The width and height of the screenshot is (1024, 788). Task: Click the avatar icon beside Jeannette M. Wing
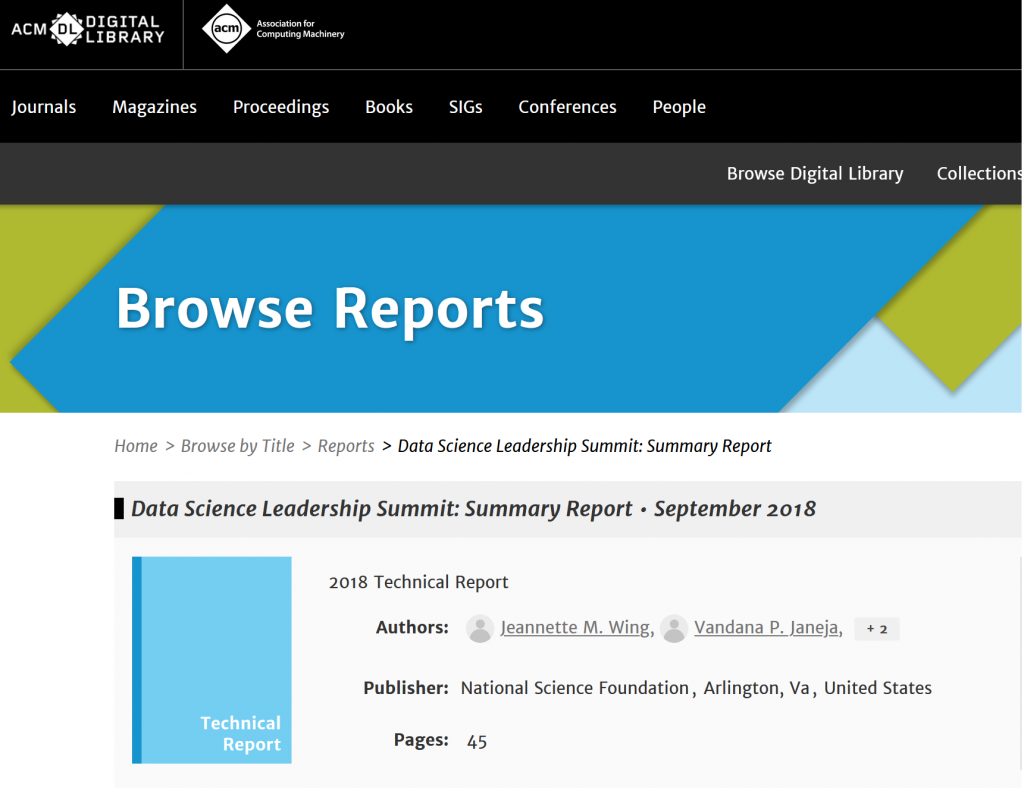[x=480, y=628]
